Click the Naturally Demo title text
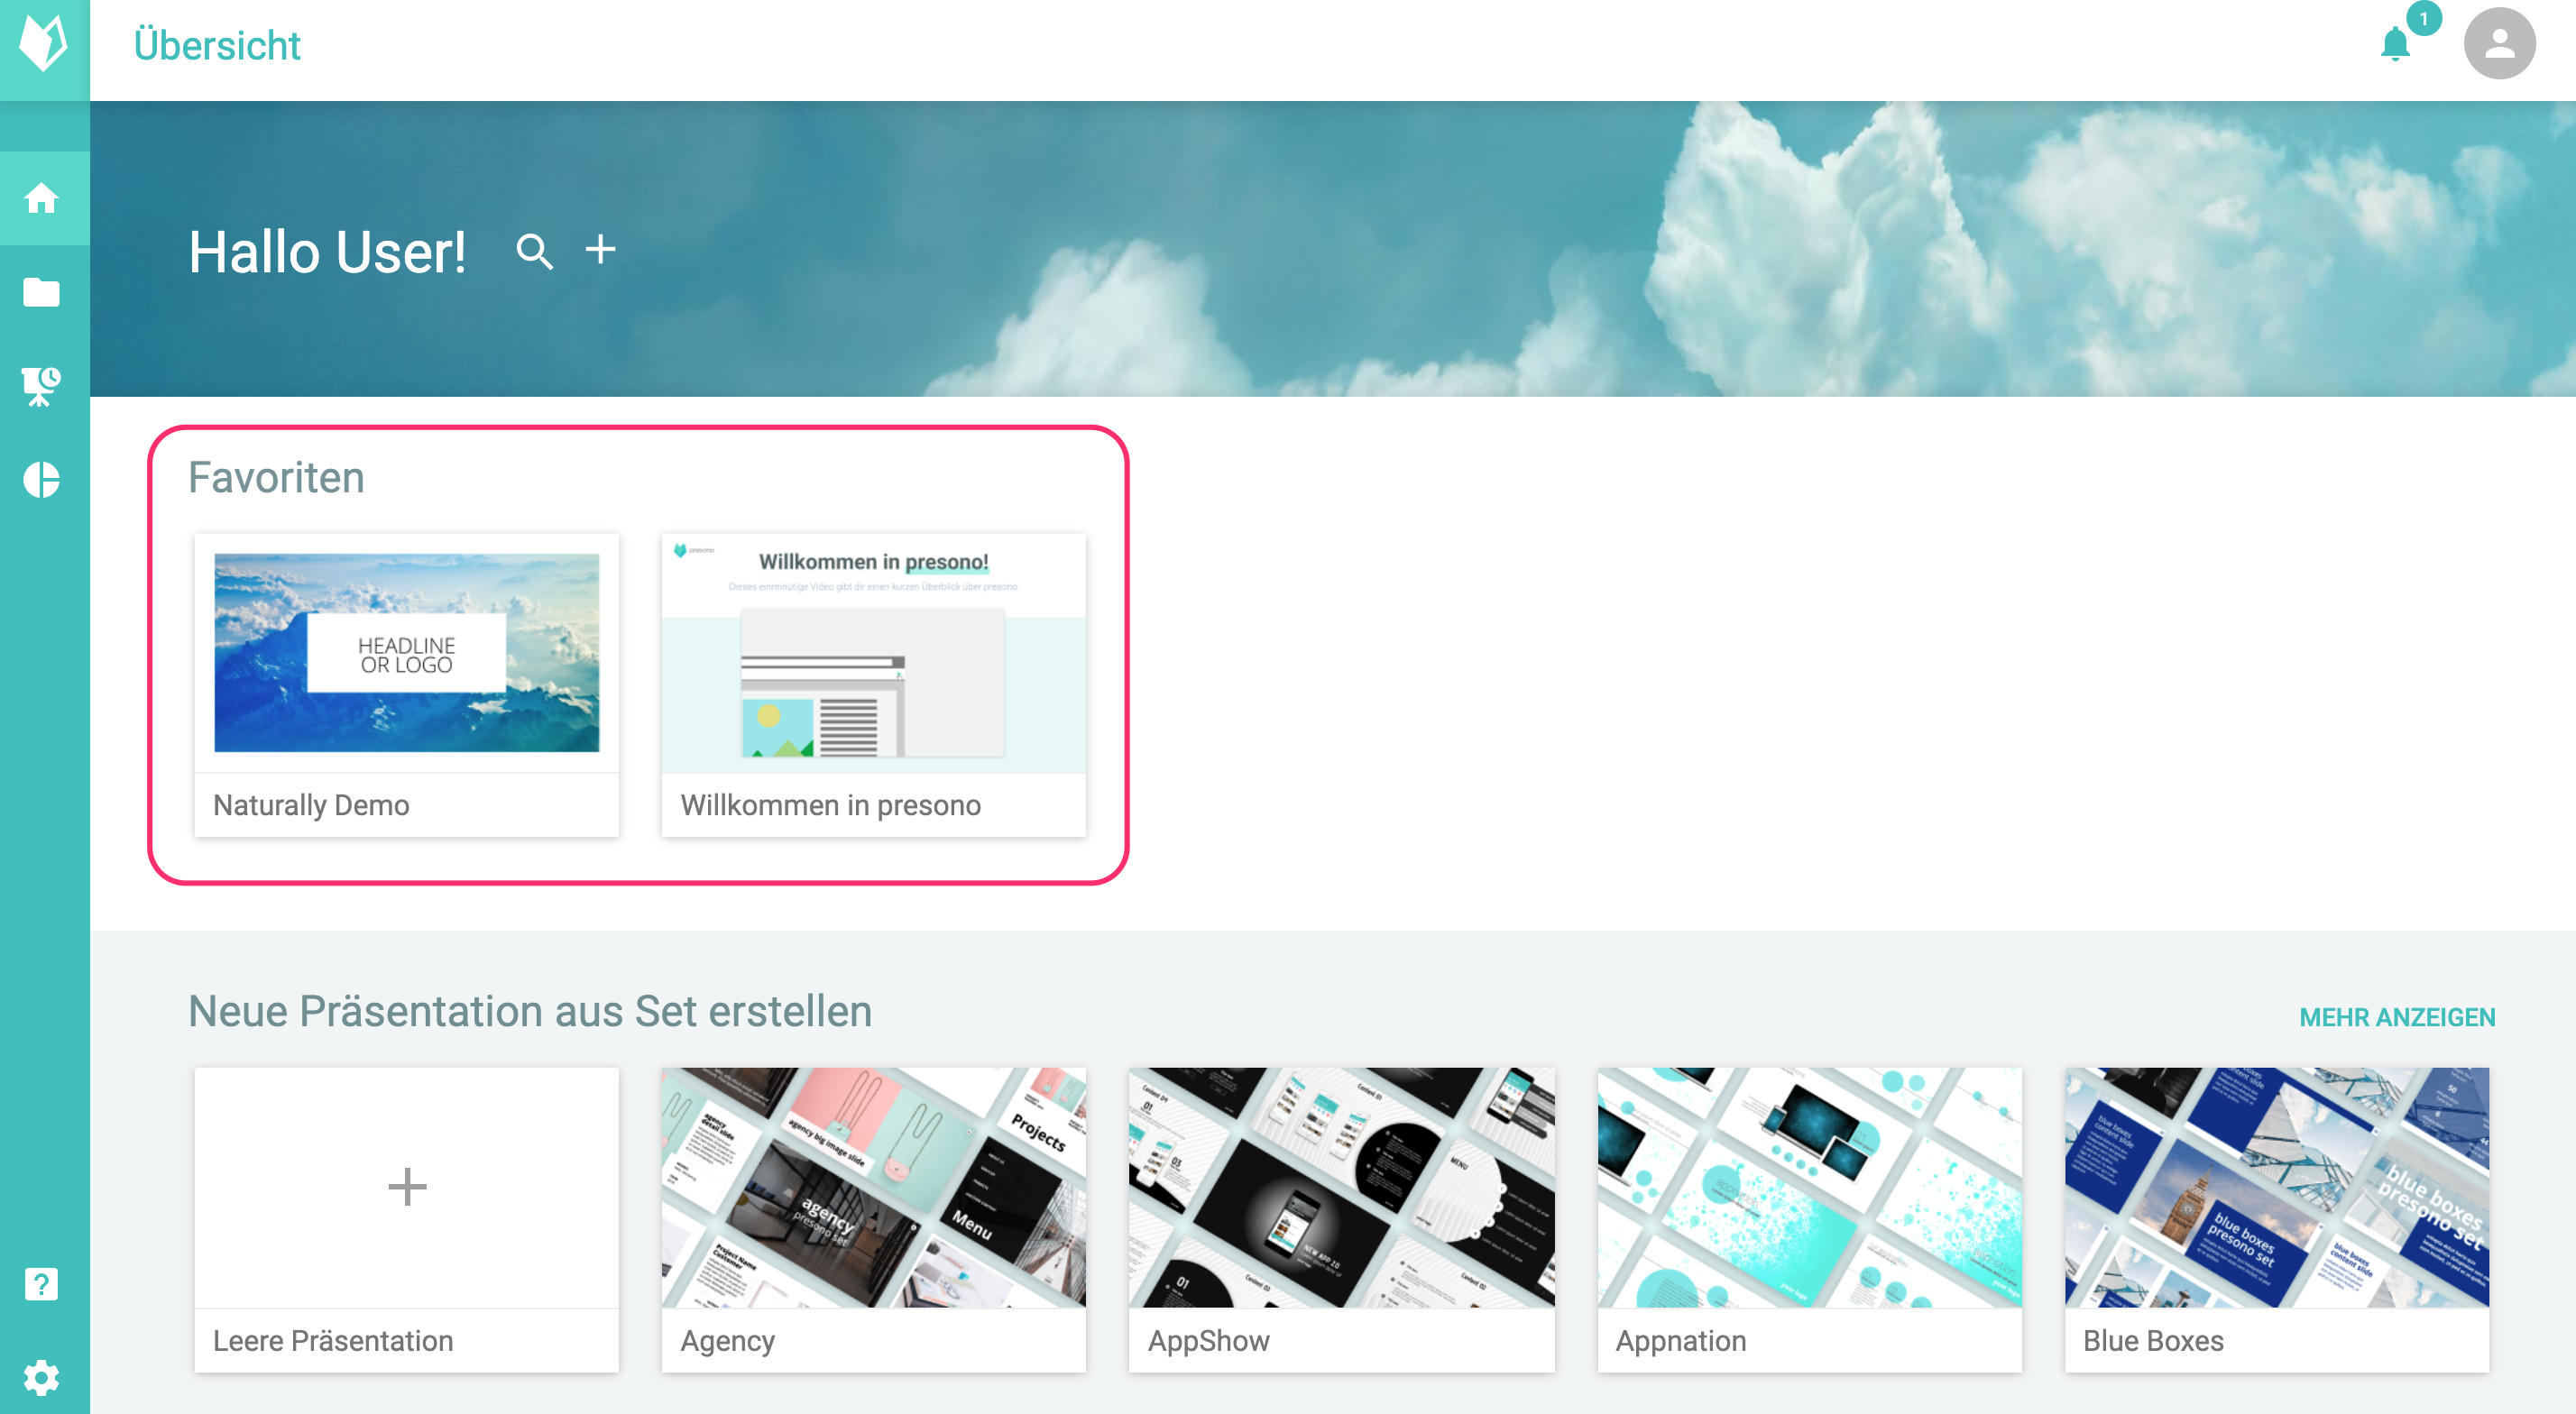The image size is (2576, 1414). click(x=311, y=805)
